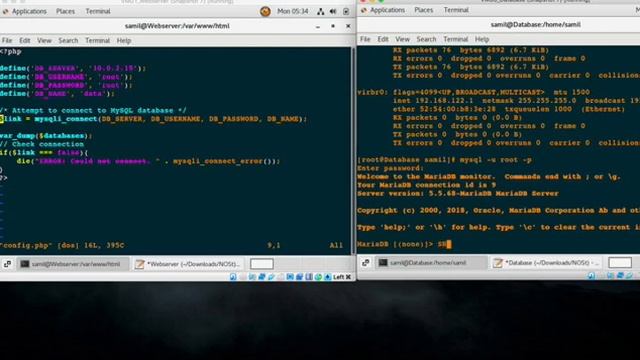Click Webserver terminal vertical scrollbar
640x360 pixels.
click(x=353, y=151)
